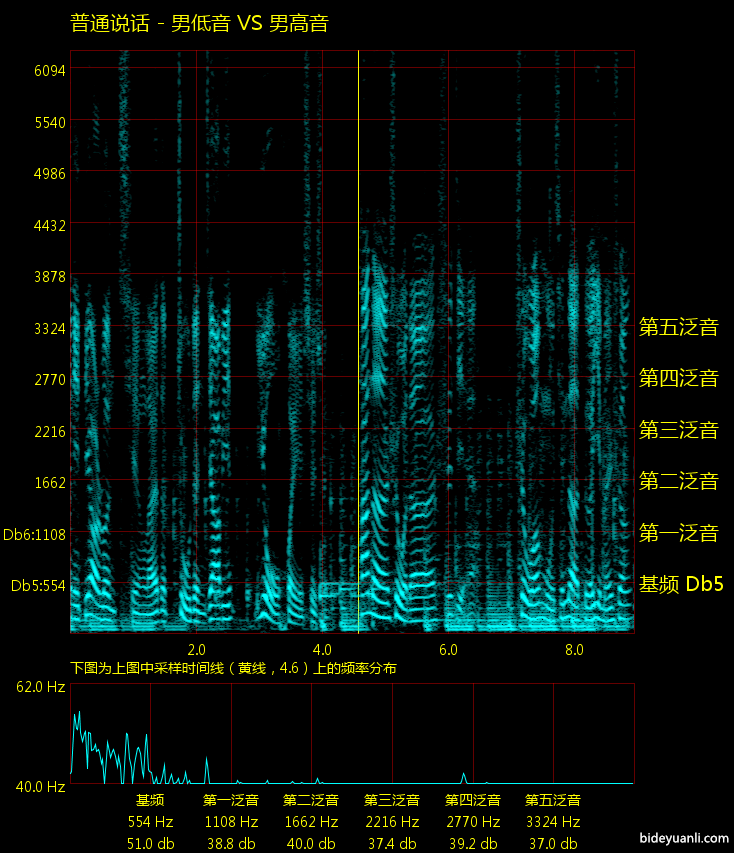This screenshot has width=734, height=853.
Task: Click the bideyuanli.com watermark link
Action: click(681, 836)
